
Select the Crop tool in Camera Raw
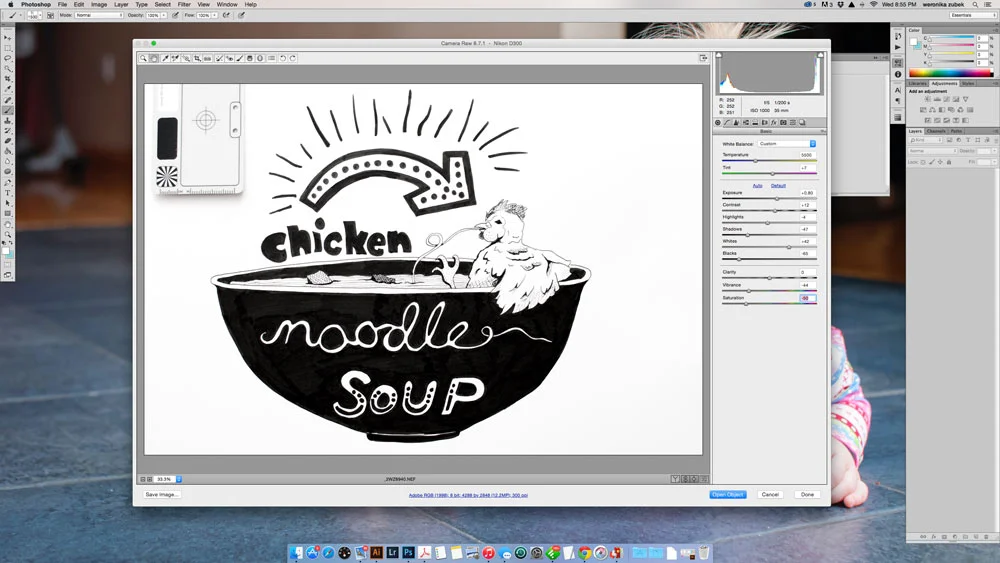pyautogui.click(x=198, y=58)
